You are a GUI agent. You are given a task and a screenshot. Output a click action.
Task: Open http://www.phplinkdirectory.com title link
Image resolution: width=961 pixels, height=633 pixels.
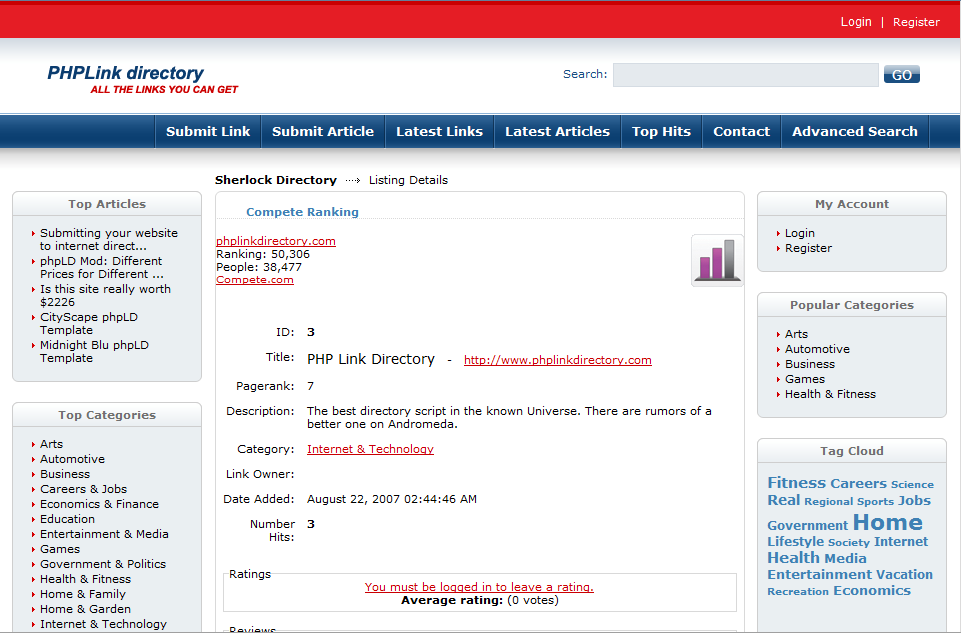557,360
